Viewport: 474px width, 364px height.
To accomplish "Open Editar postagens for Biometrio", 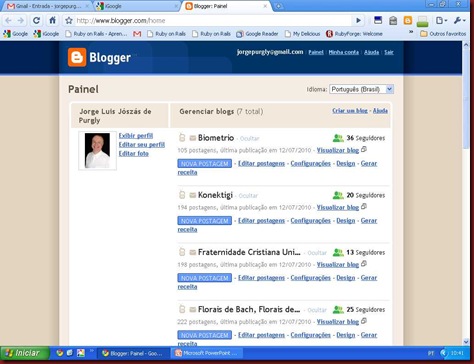I will 261,164.
